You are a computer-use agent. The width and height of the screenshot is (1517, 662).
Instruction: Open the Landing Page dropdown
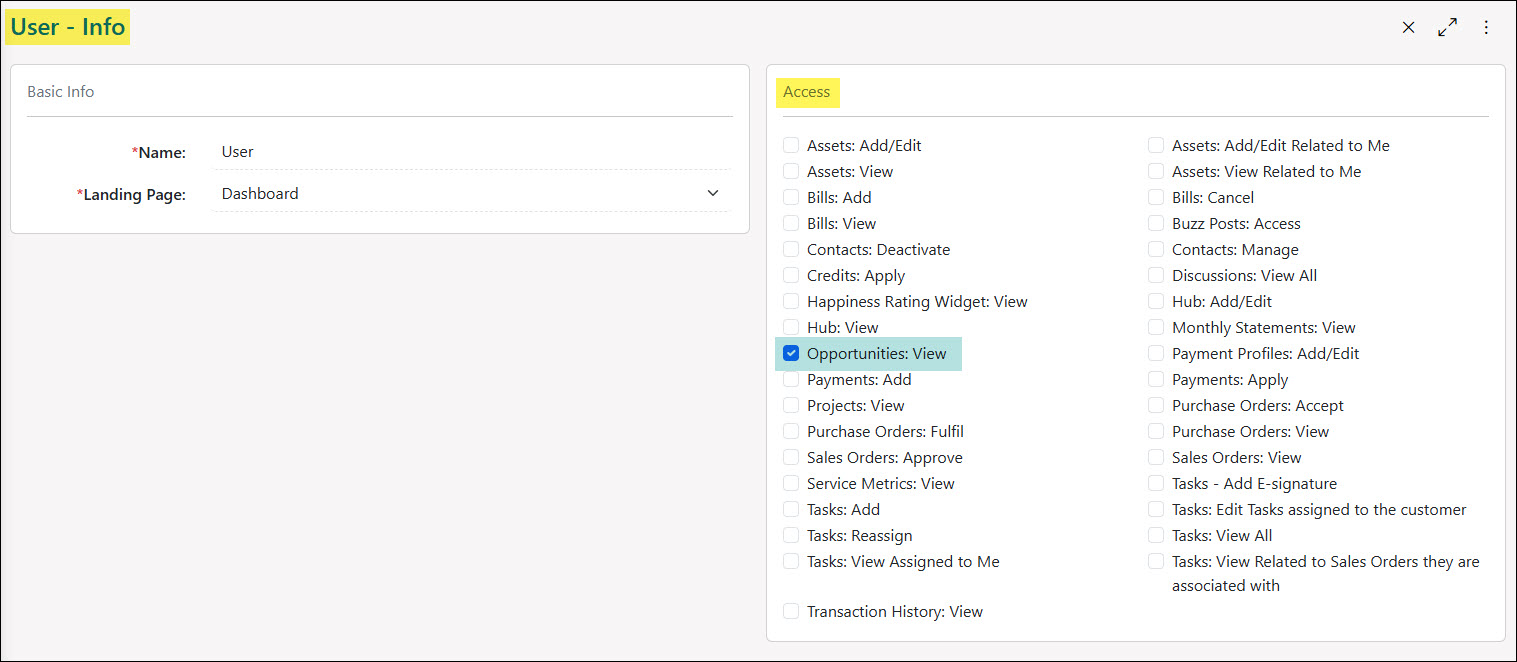tap(712, 193)
